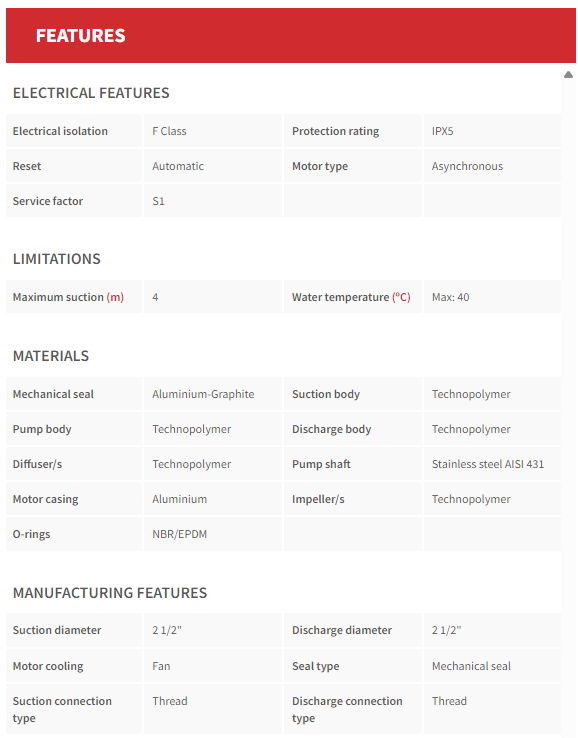Click the Seal type Mechanical seal value
The height and width of the screenshot is (738, 578).
[x=471, y=666]
